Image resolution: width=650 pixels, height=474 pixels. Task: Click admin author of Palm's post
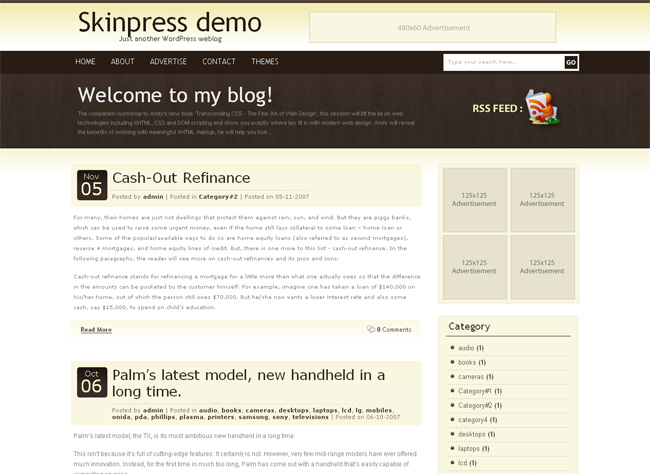[x=153, y=410]
